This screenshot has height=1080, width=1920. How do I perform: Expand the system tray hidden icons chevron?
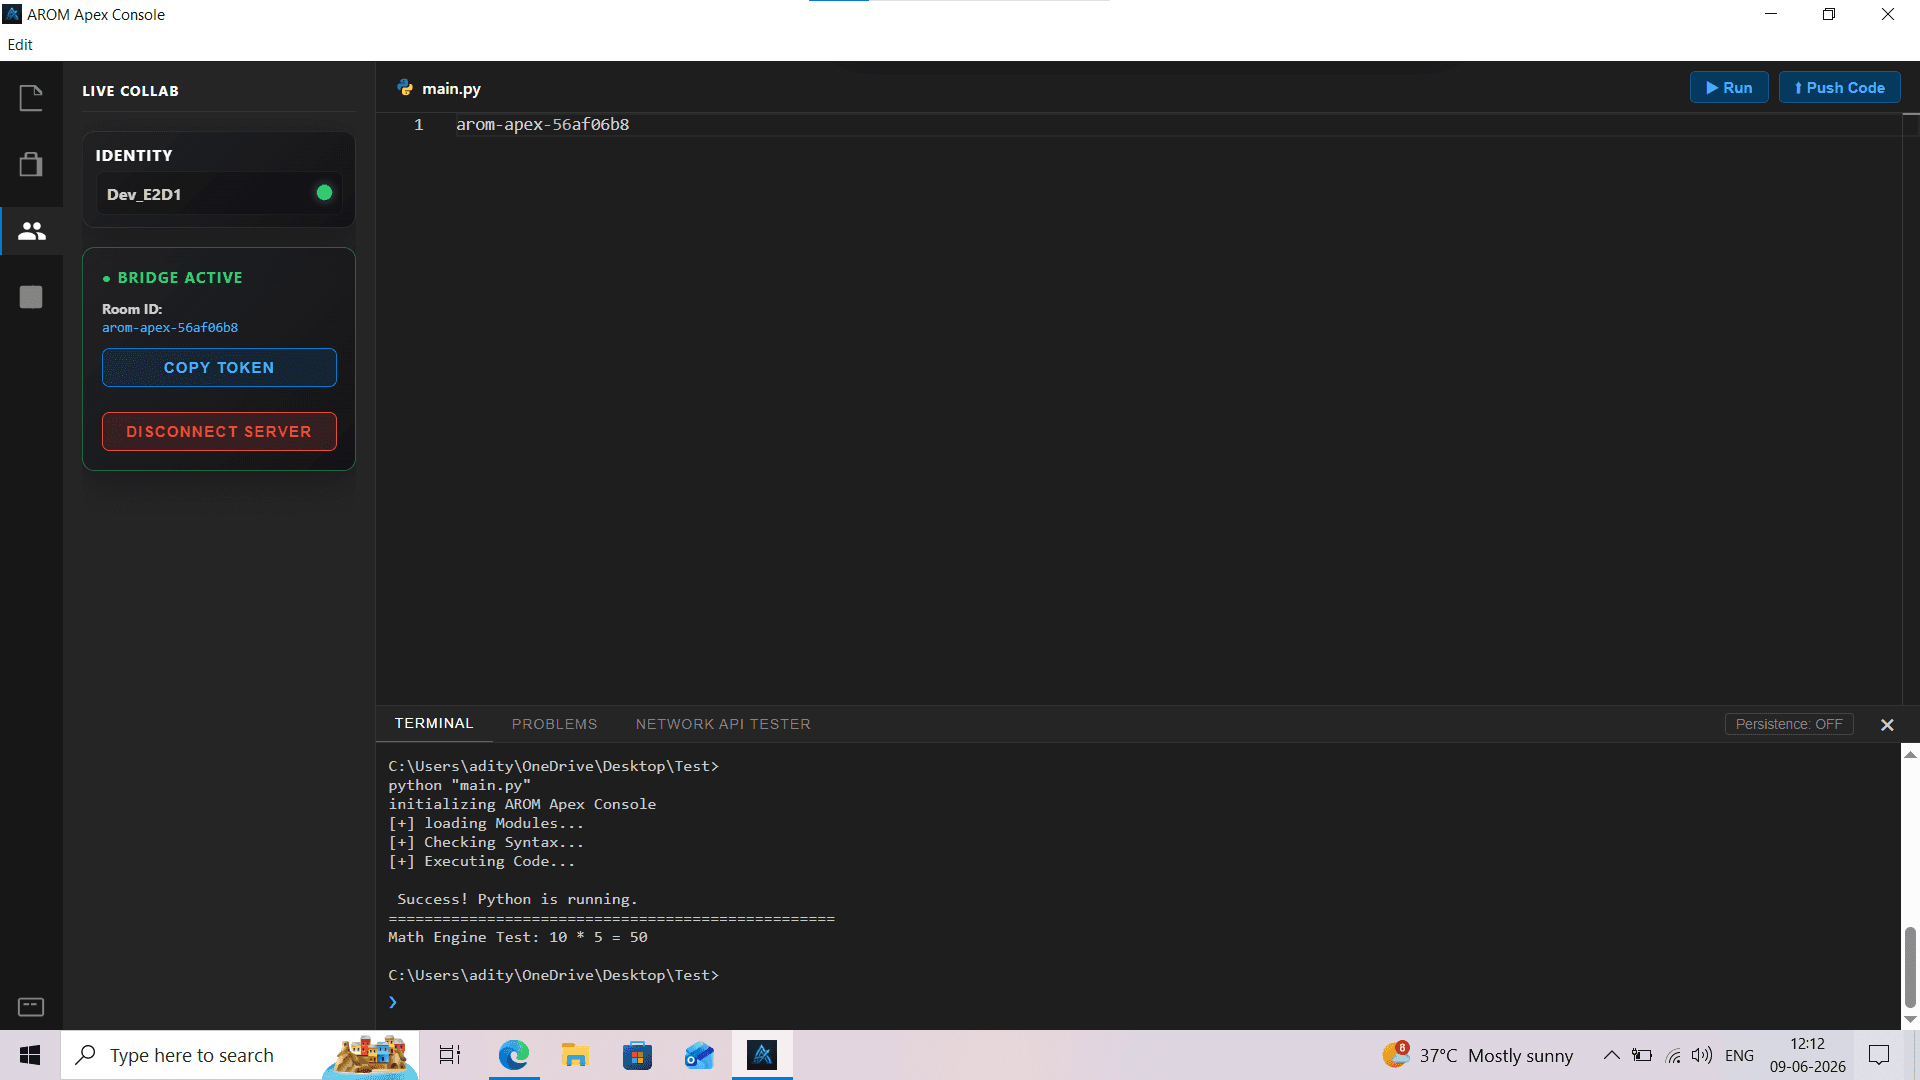1611,1055
